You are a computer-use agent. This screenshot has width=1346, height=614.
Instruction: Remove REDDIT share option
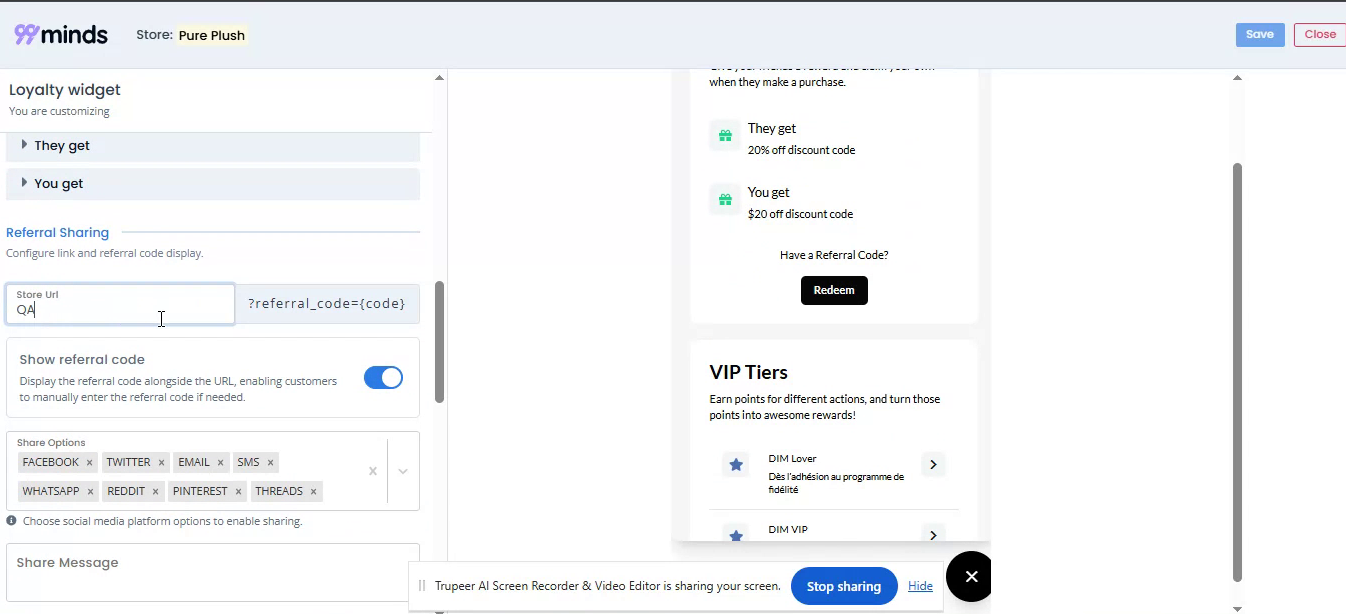point(156,492)
